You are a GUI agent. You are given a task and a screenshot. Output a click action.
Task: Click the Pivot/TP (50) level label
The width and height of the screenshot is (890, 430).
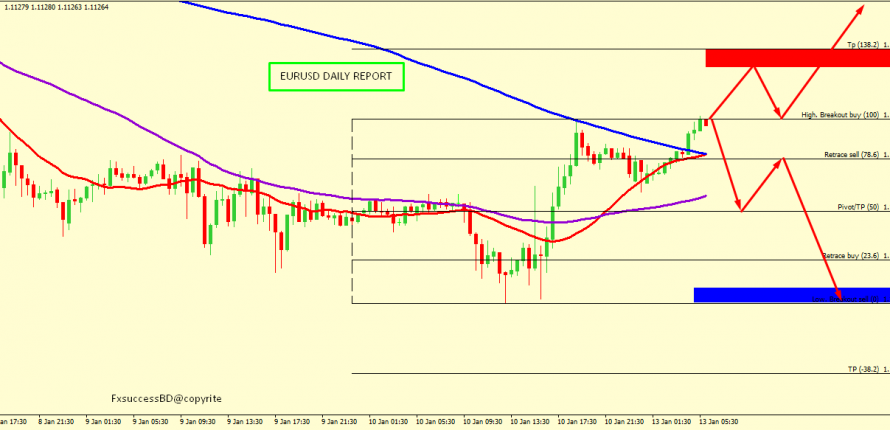(x=860, y=206)
